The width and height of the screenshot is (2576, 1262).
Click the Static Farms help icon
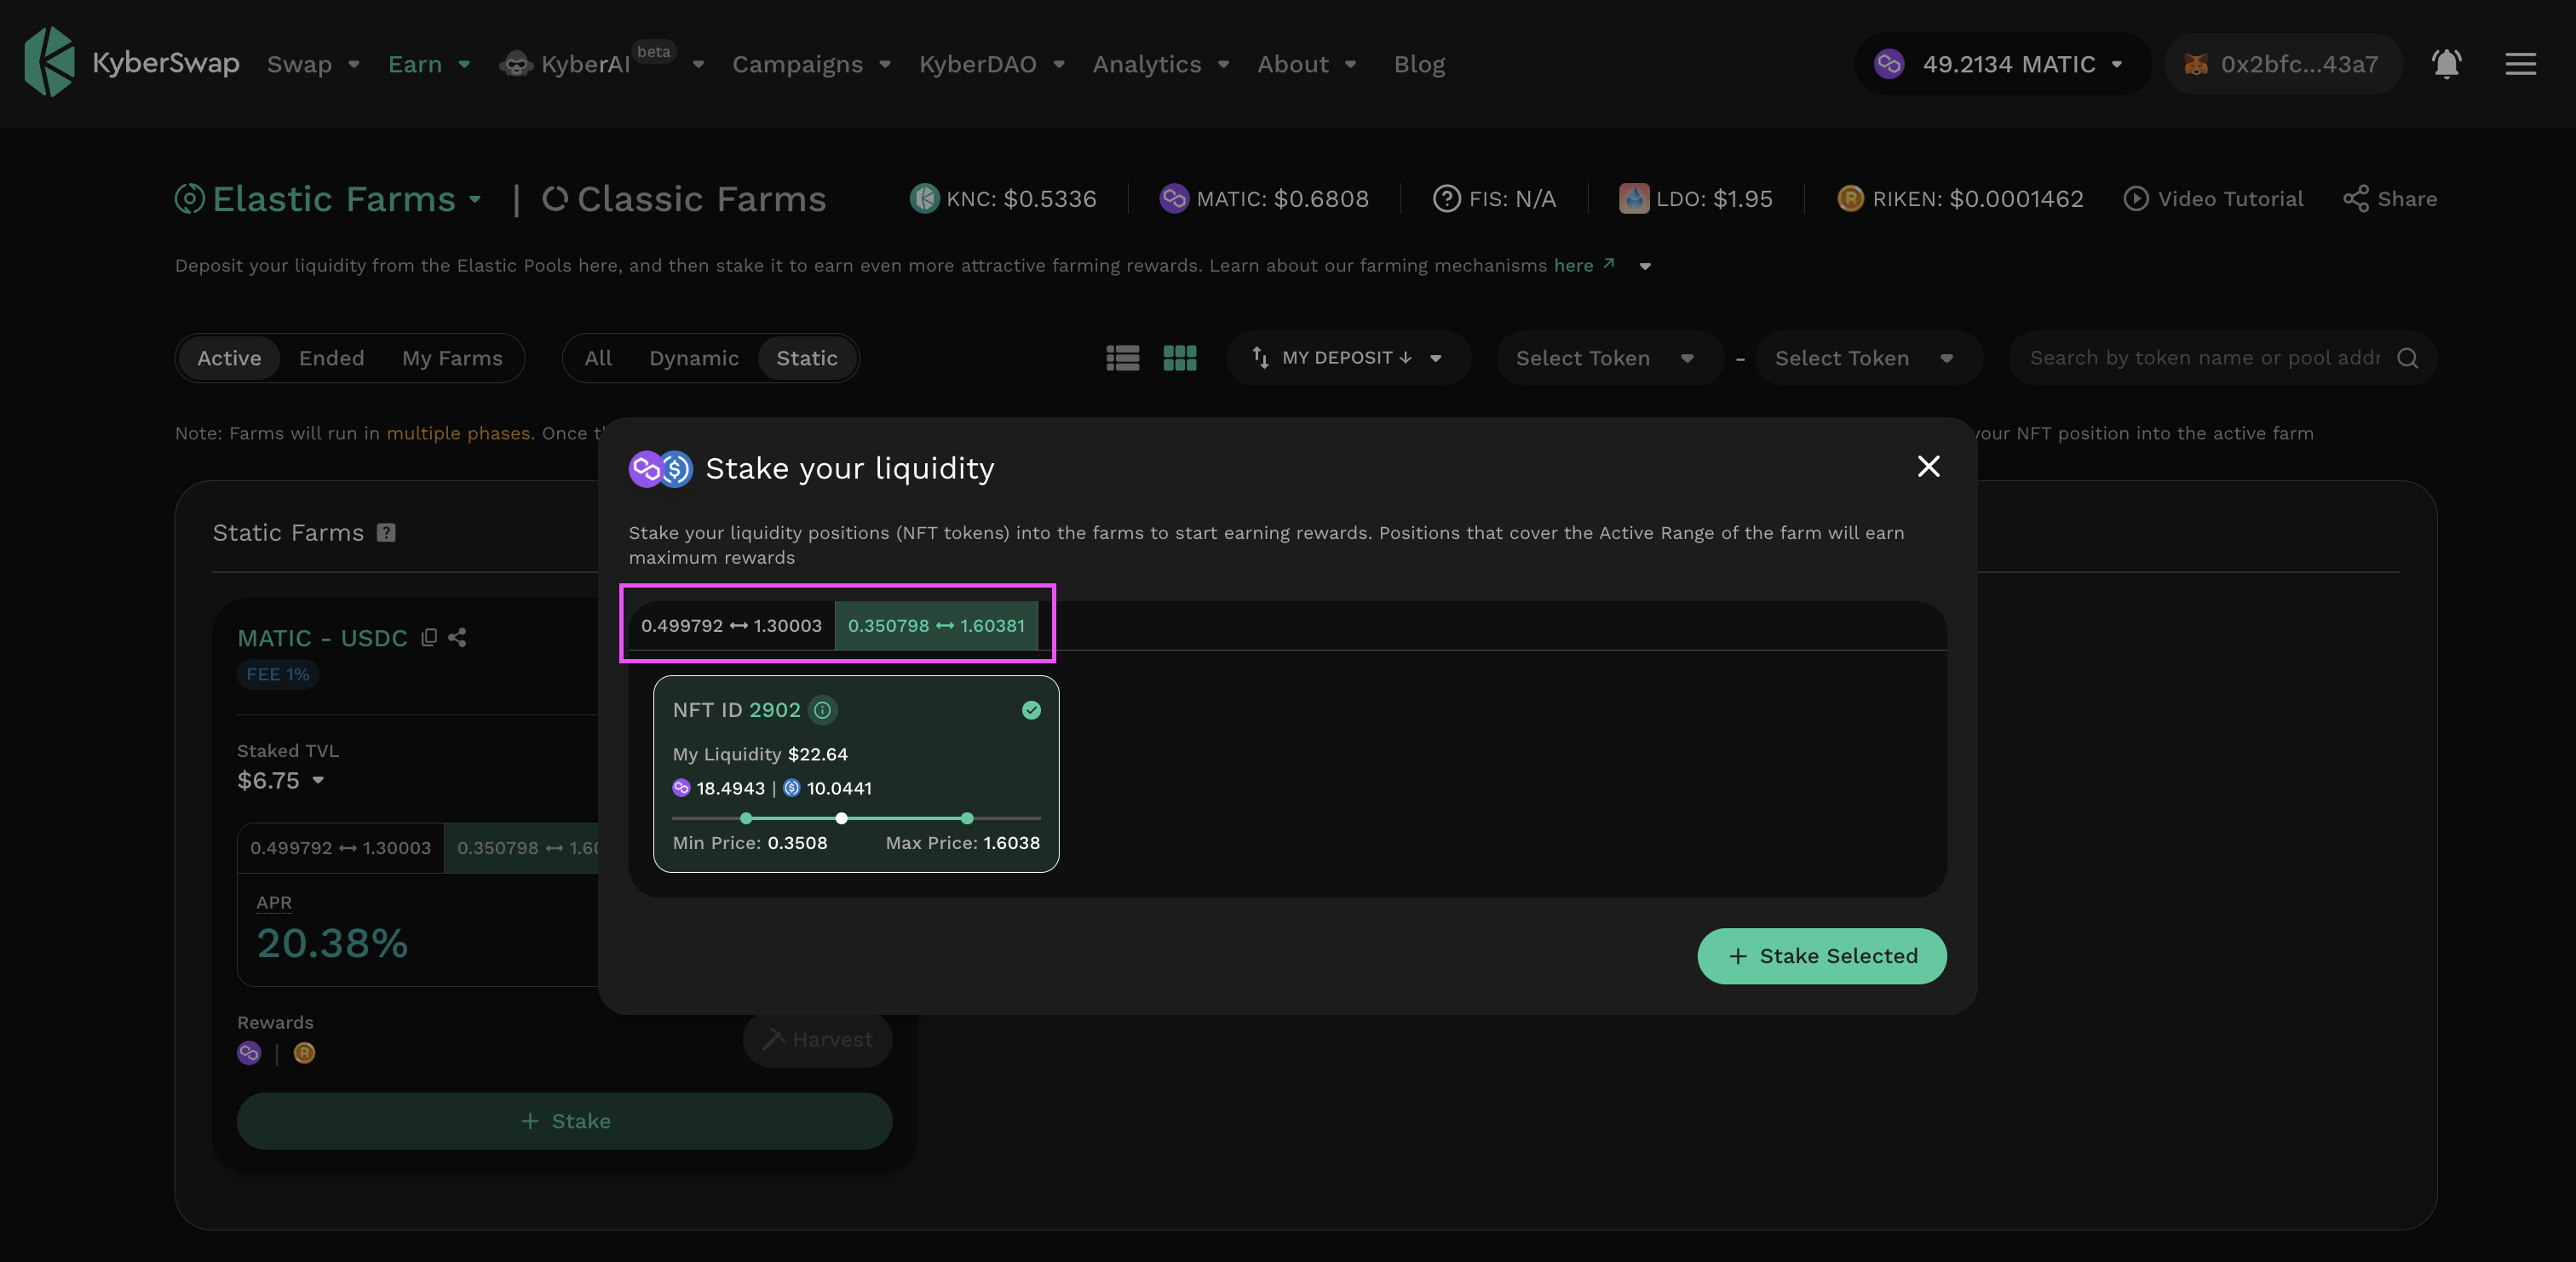tap(386, 533)
